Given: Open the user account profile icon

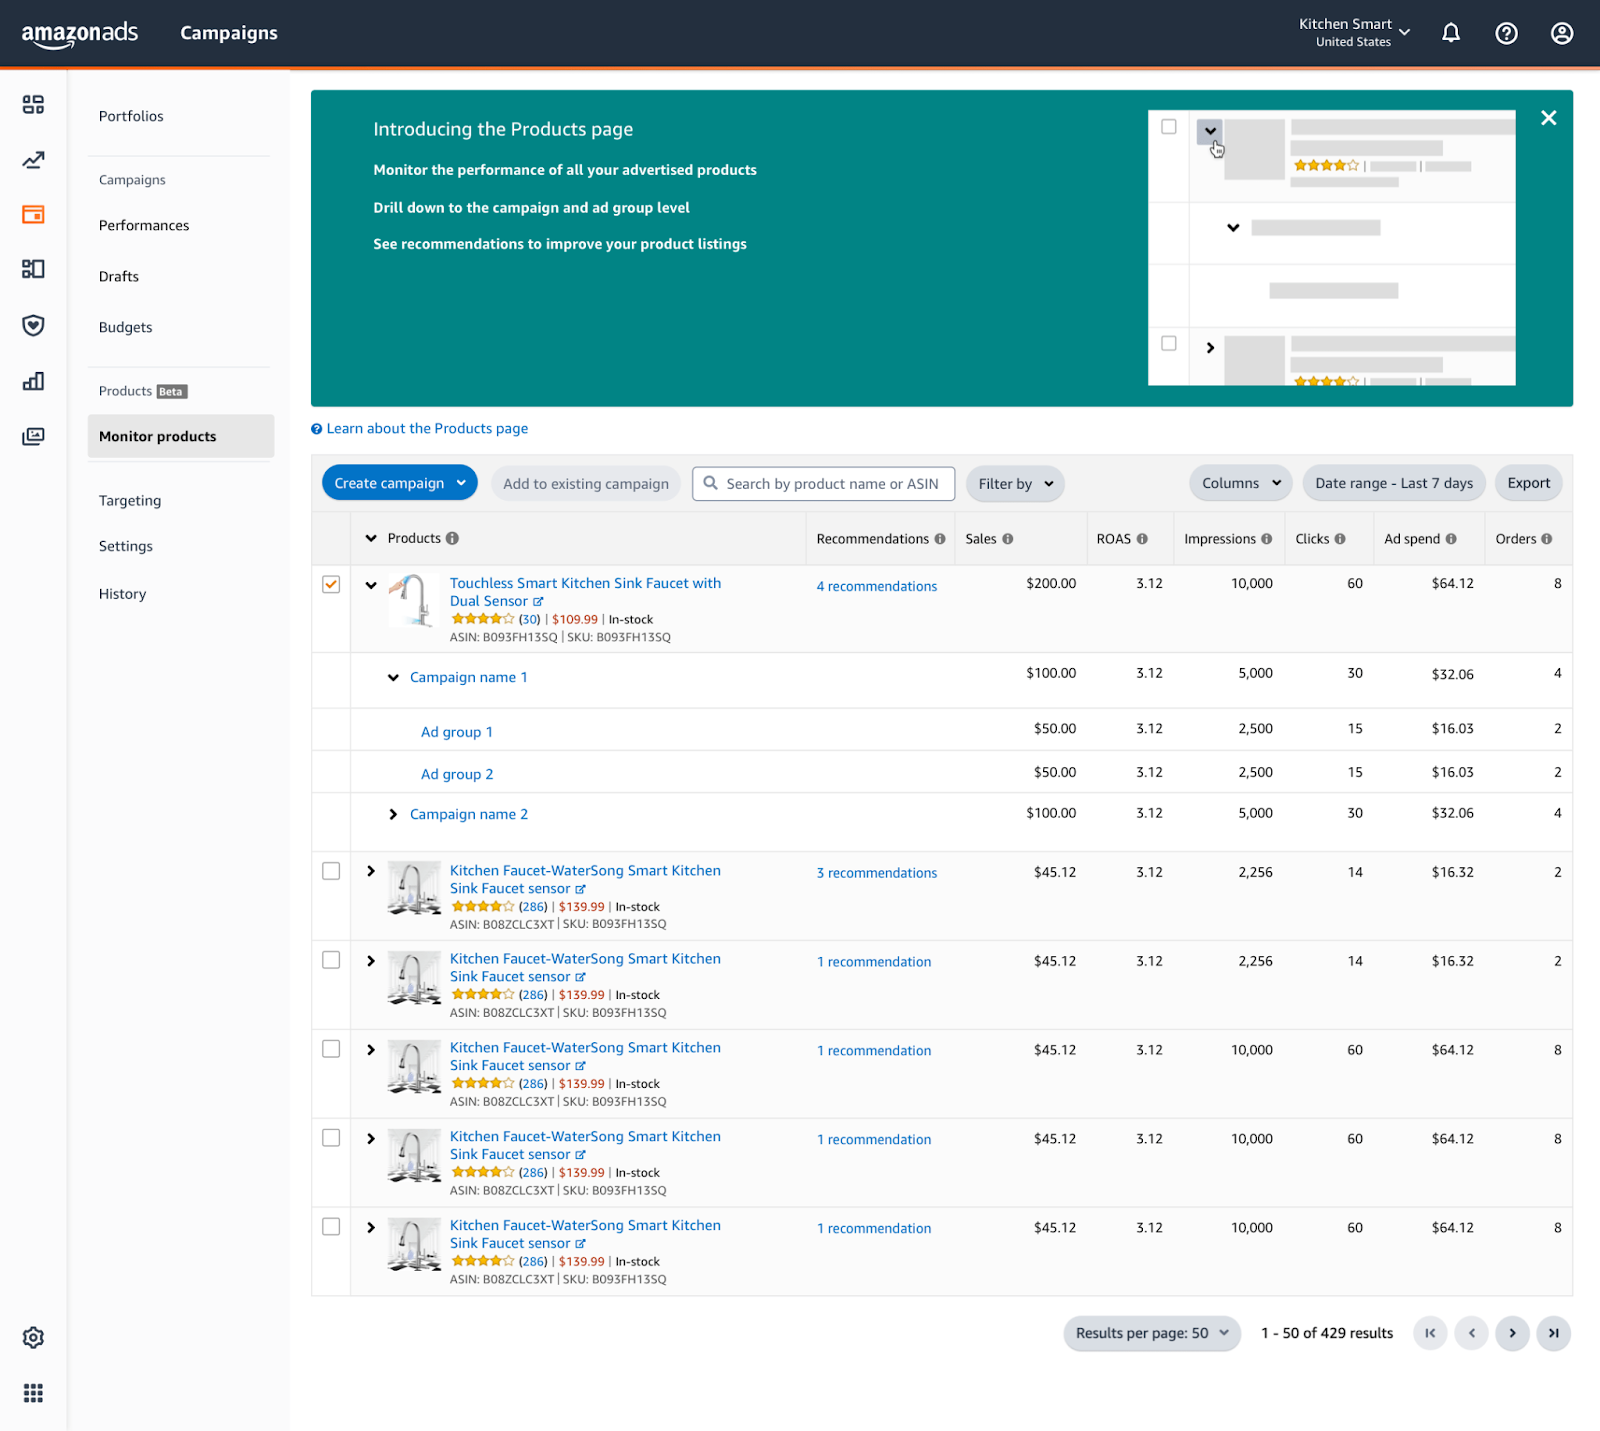Looking at the screenshot, I should click(x=1561, y=33).
